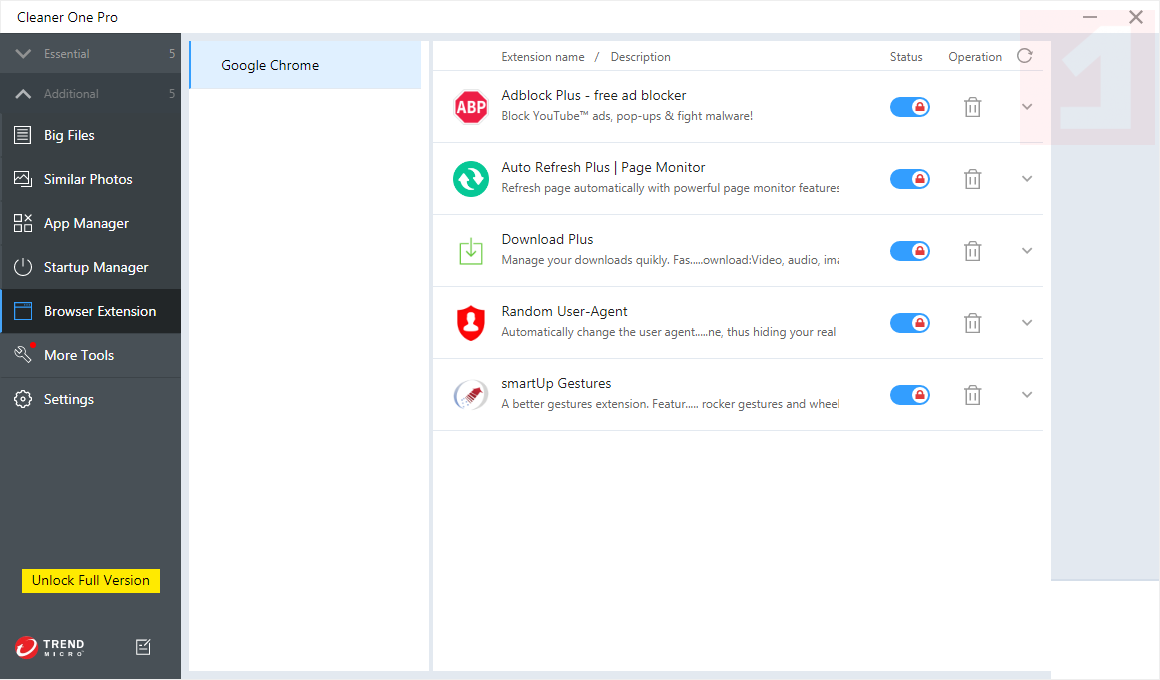Click Unlock Full Version button
The image size is (1160, 680).
click(x=91, y=581)
